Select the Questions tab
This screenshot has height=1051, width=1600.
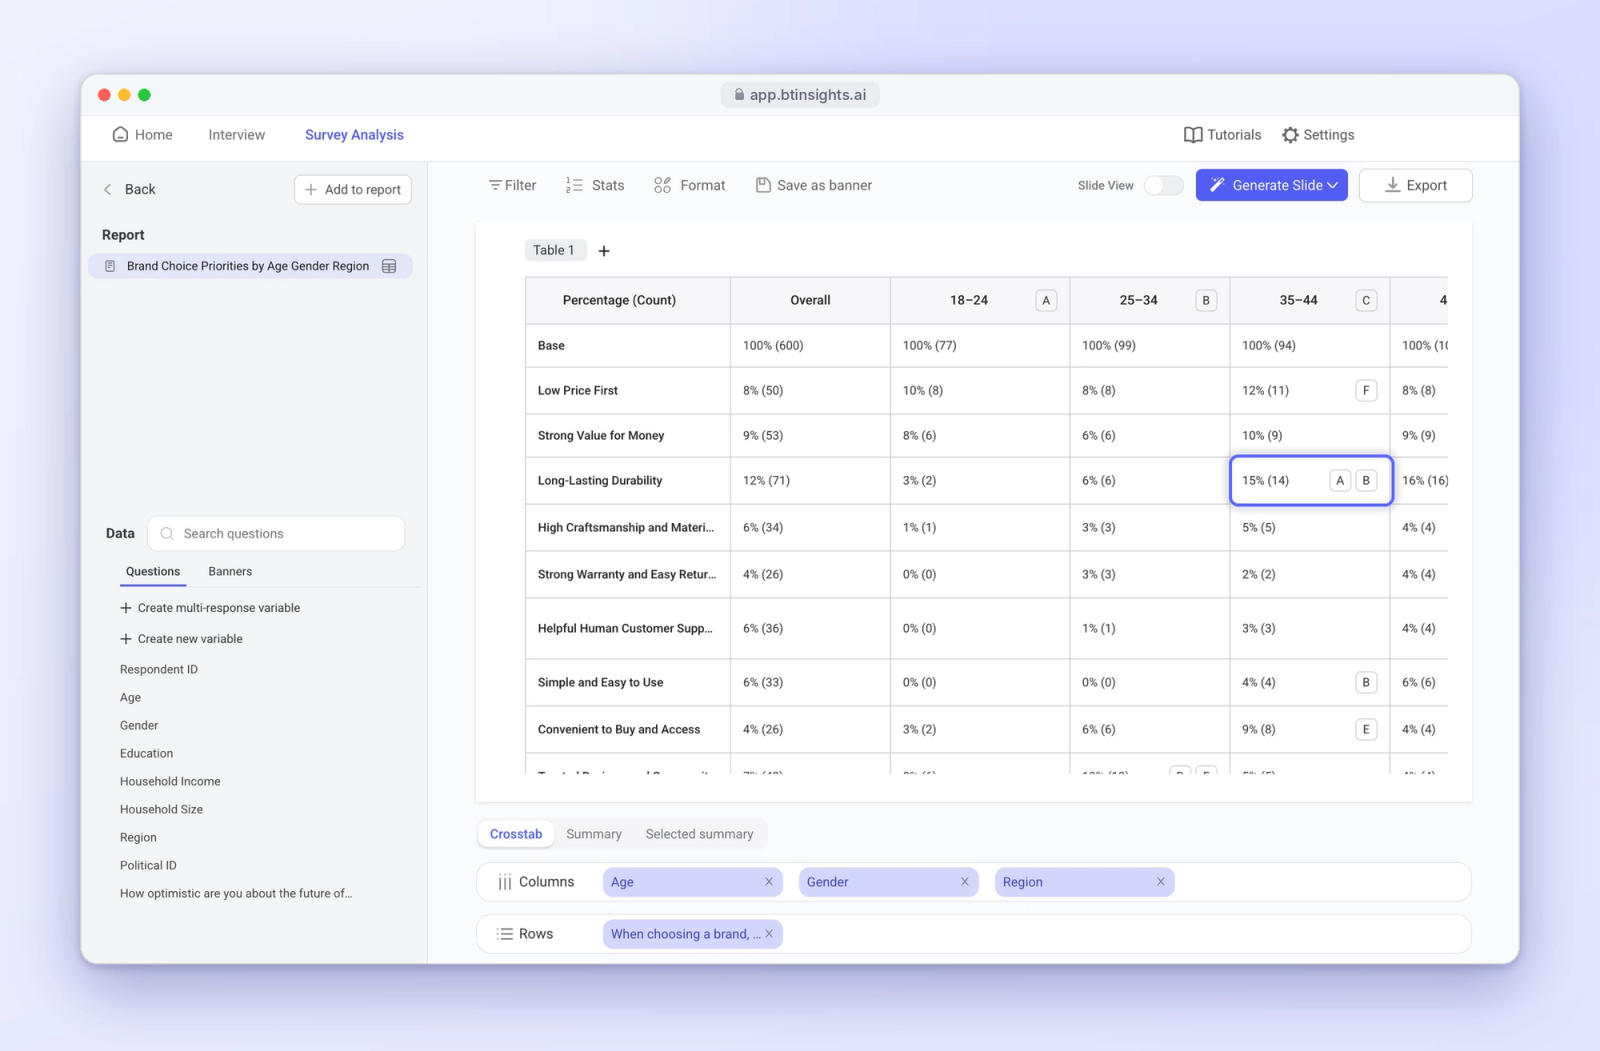(x=153, y=571)
